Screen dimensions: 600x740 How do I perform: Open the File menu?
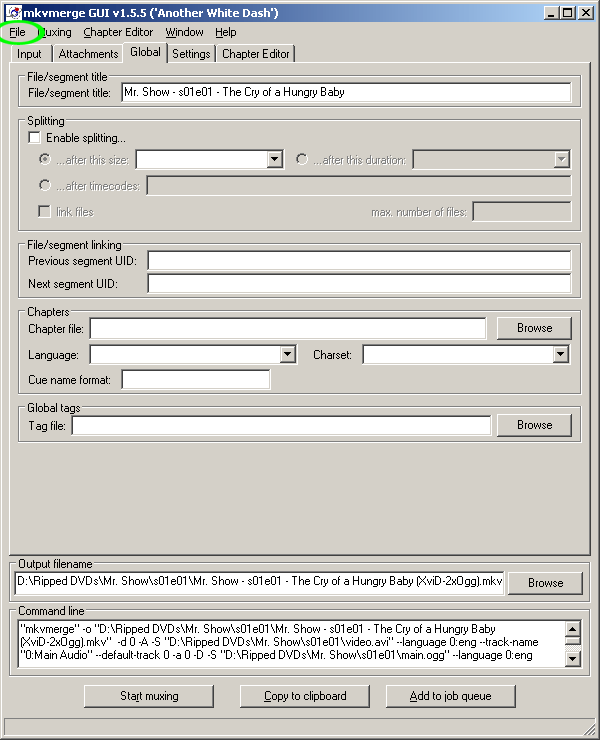click(17, 32)
